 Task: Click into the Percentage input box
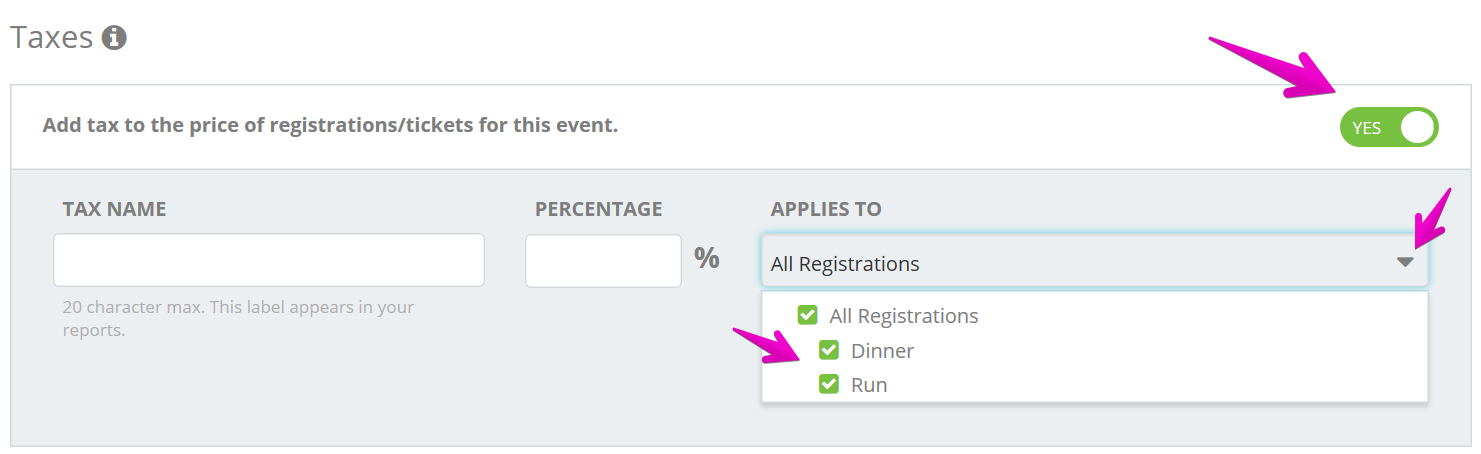click(603, 260)
